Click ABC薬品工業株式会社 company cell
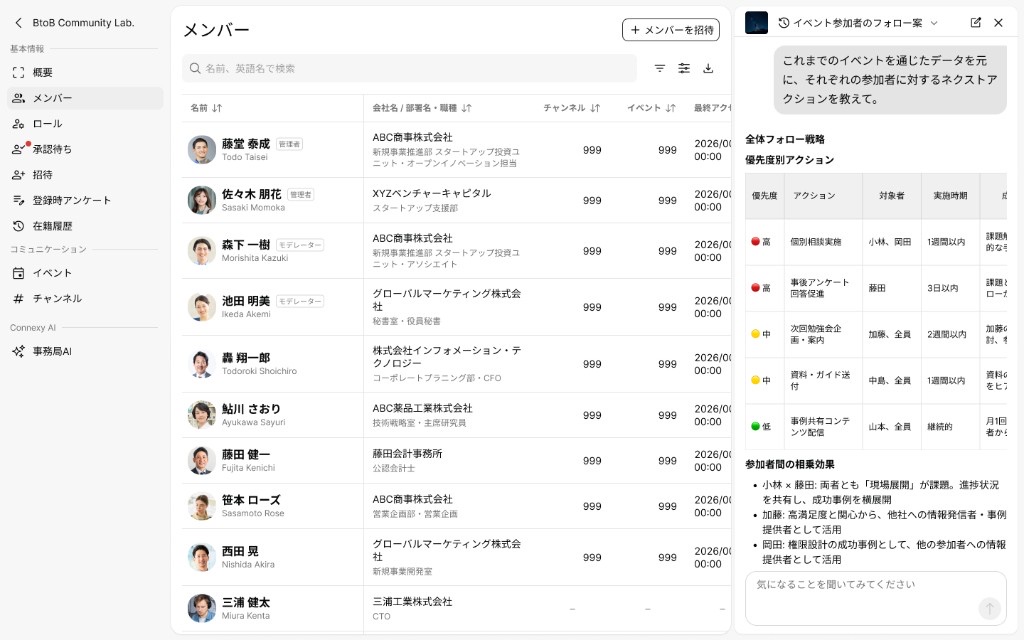Screen dimensions: 1024x640 coord(422,408)
